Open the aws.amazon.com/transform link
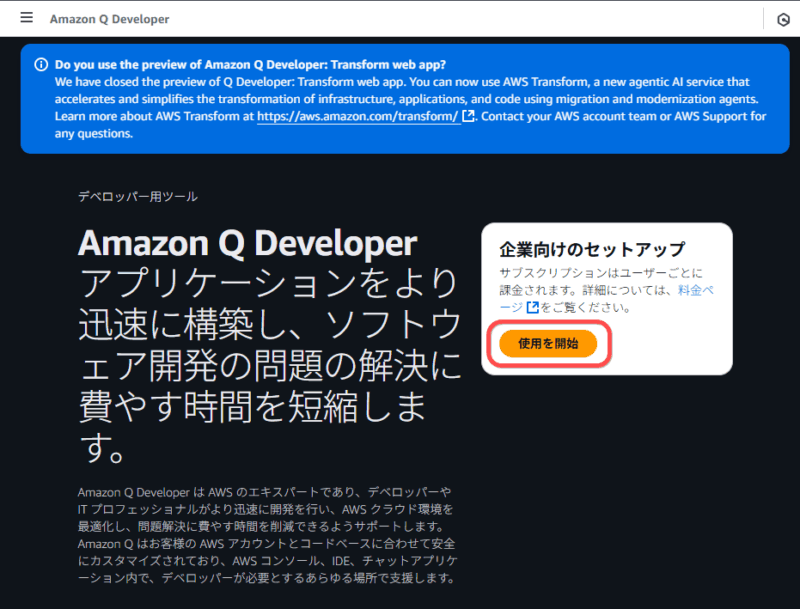Screen dimensions: 800x609 pyautogui.click(x=358, y=116)
